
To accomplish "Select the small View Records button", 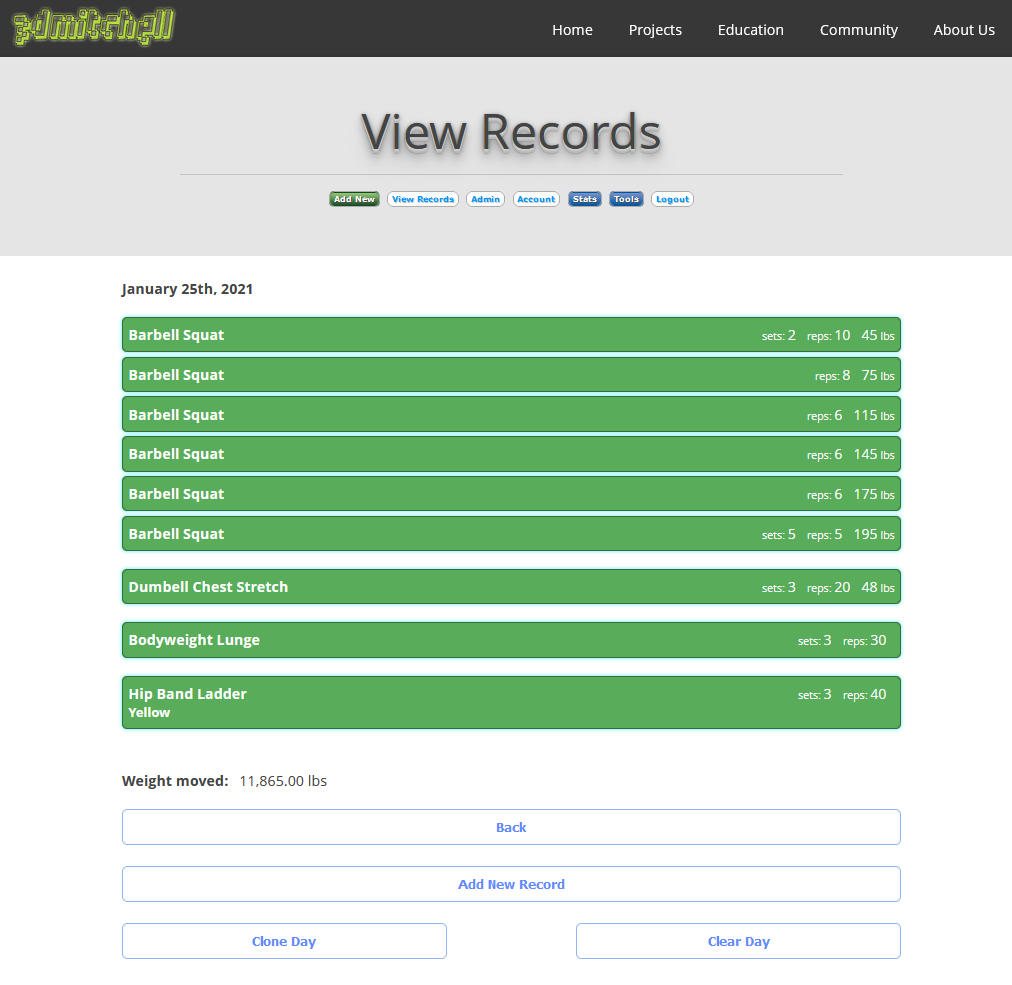I will pos(422,199).
